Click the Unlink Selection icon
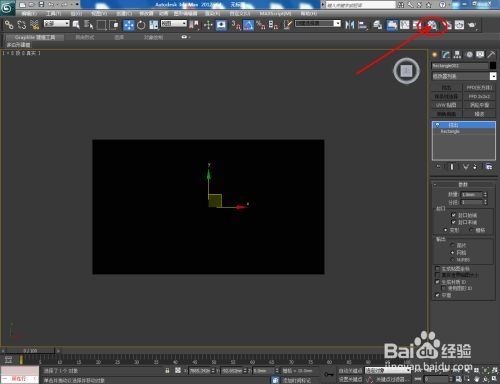 (x=22, y=24)
